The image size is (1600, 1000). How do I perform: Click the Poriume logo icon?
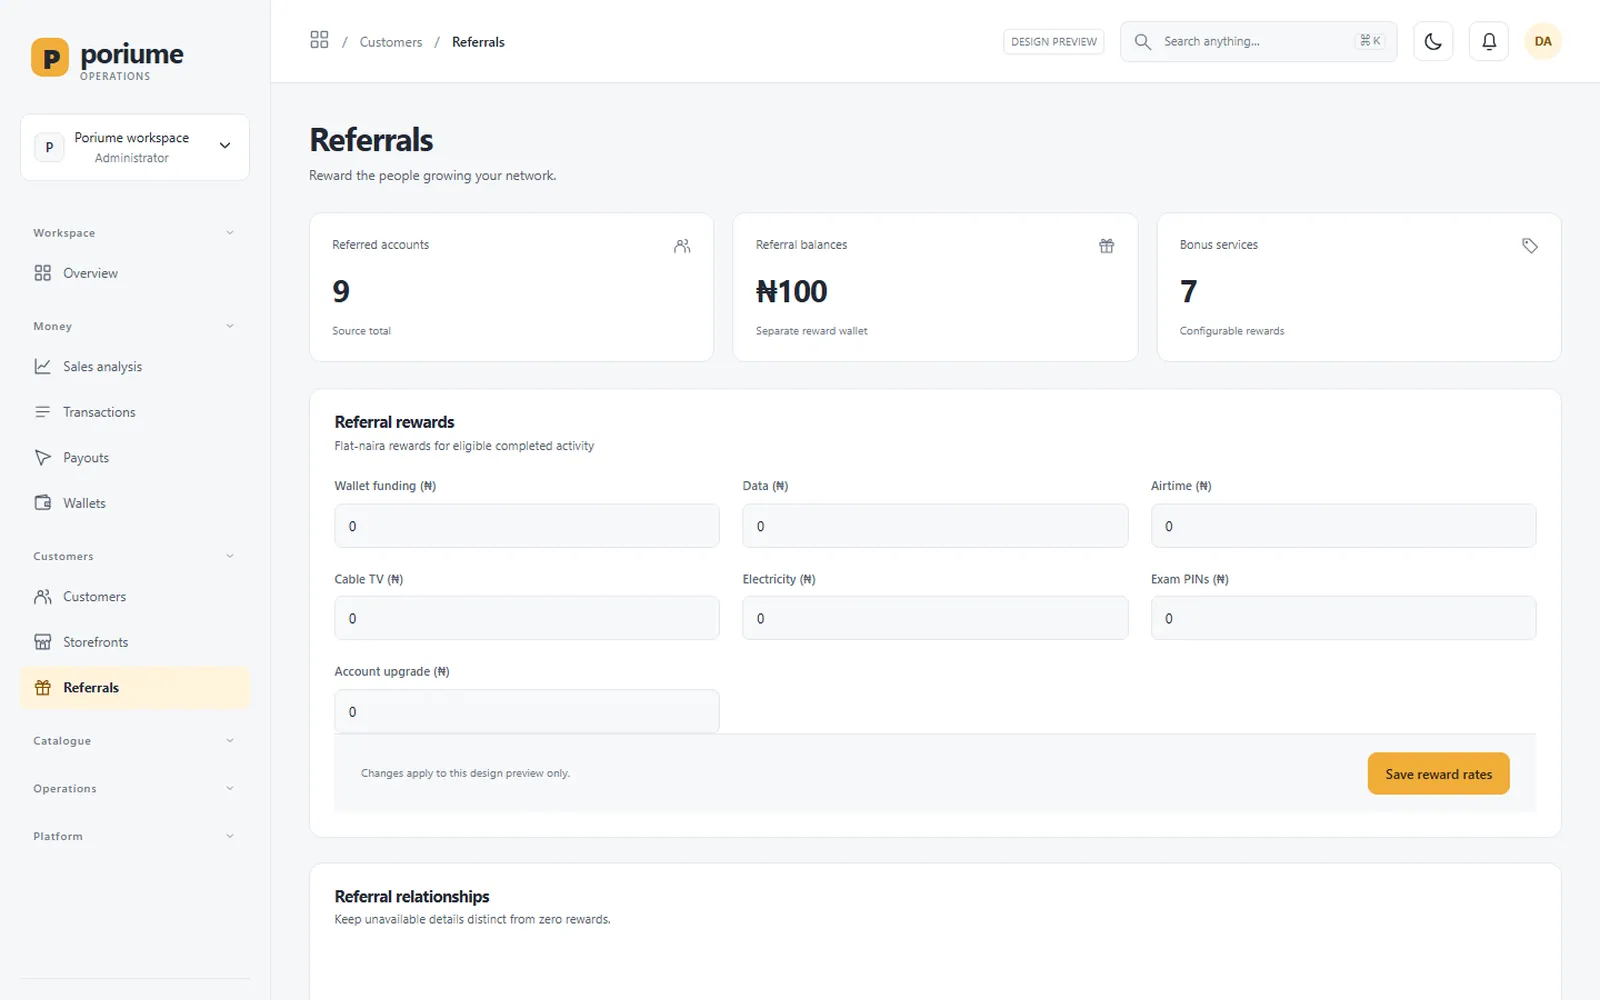pos(50,57)
